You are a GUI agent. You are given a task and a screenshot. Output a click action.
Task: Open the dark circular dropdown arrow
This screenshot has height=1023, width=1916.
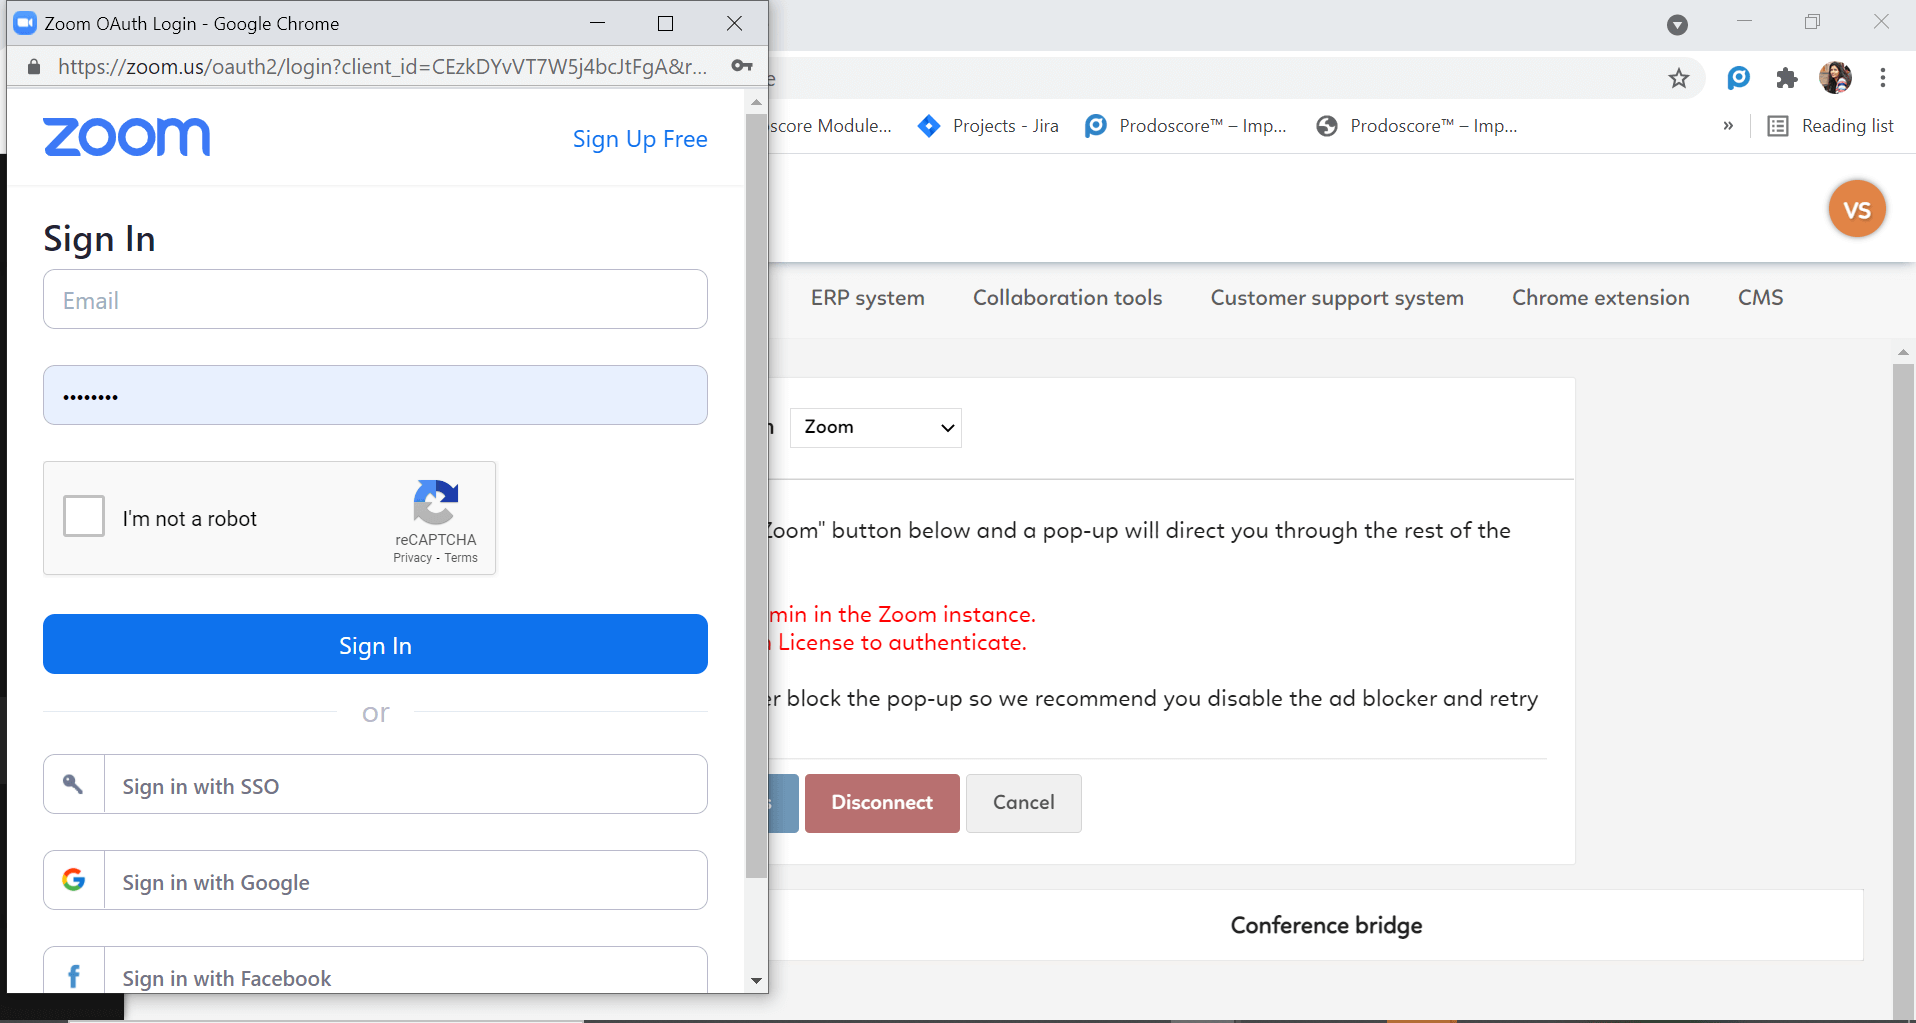pyautogui.click(x=1677, y=24)
